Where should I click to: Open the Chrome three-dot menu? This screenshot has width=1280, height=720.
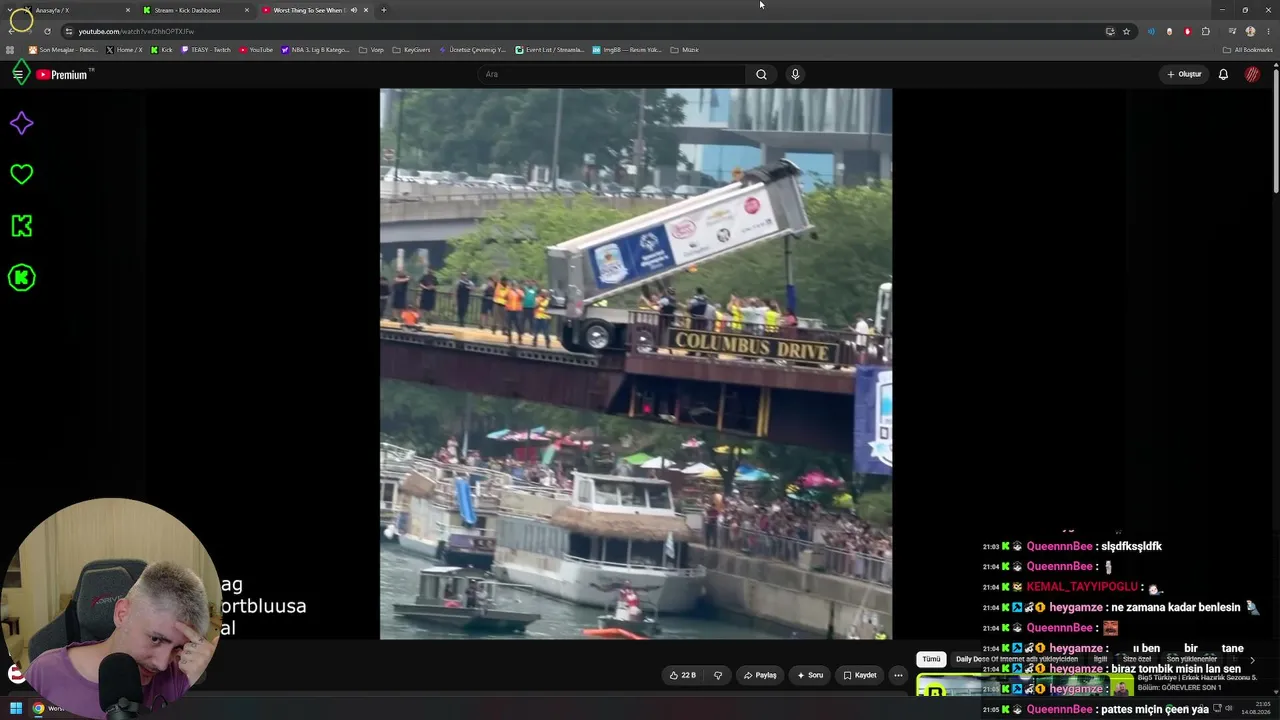coord(1268,31)
